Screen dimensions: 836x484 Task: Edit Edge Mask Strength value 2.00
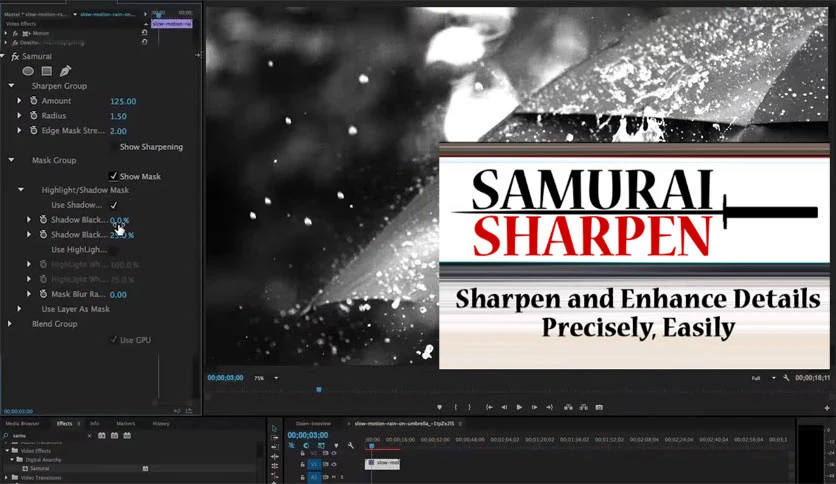[118, 131]
